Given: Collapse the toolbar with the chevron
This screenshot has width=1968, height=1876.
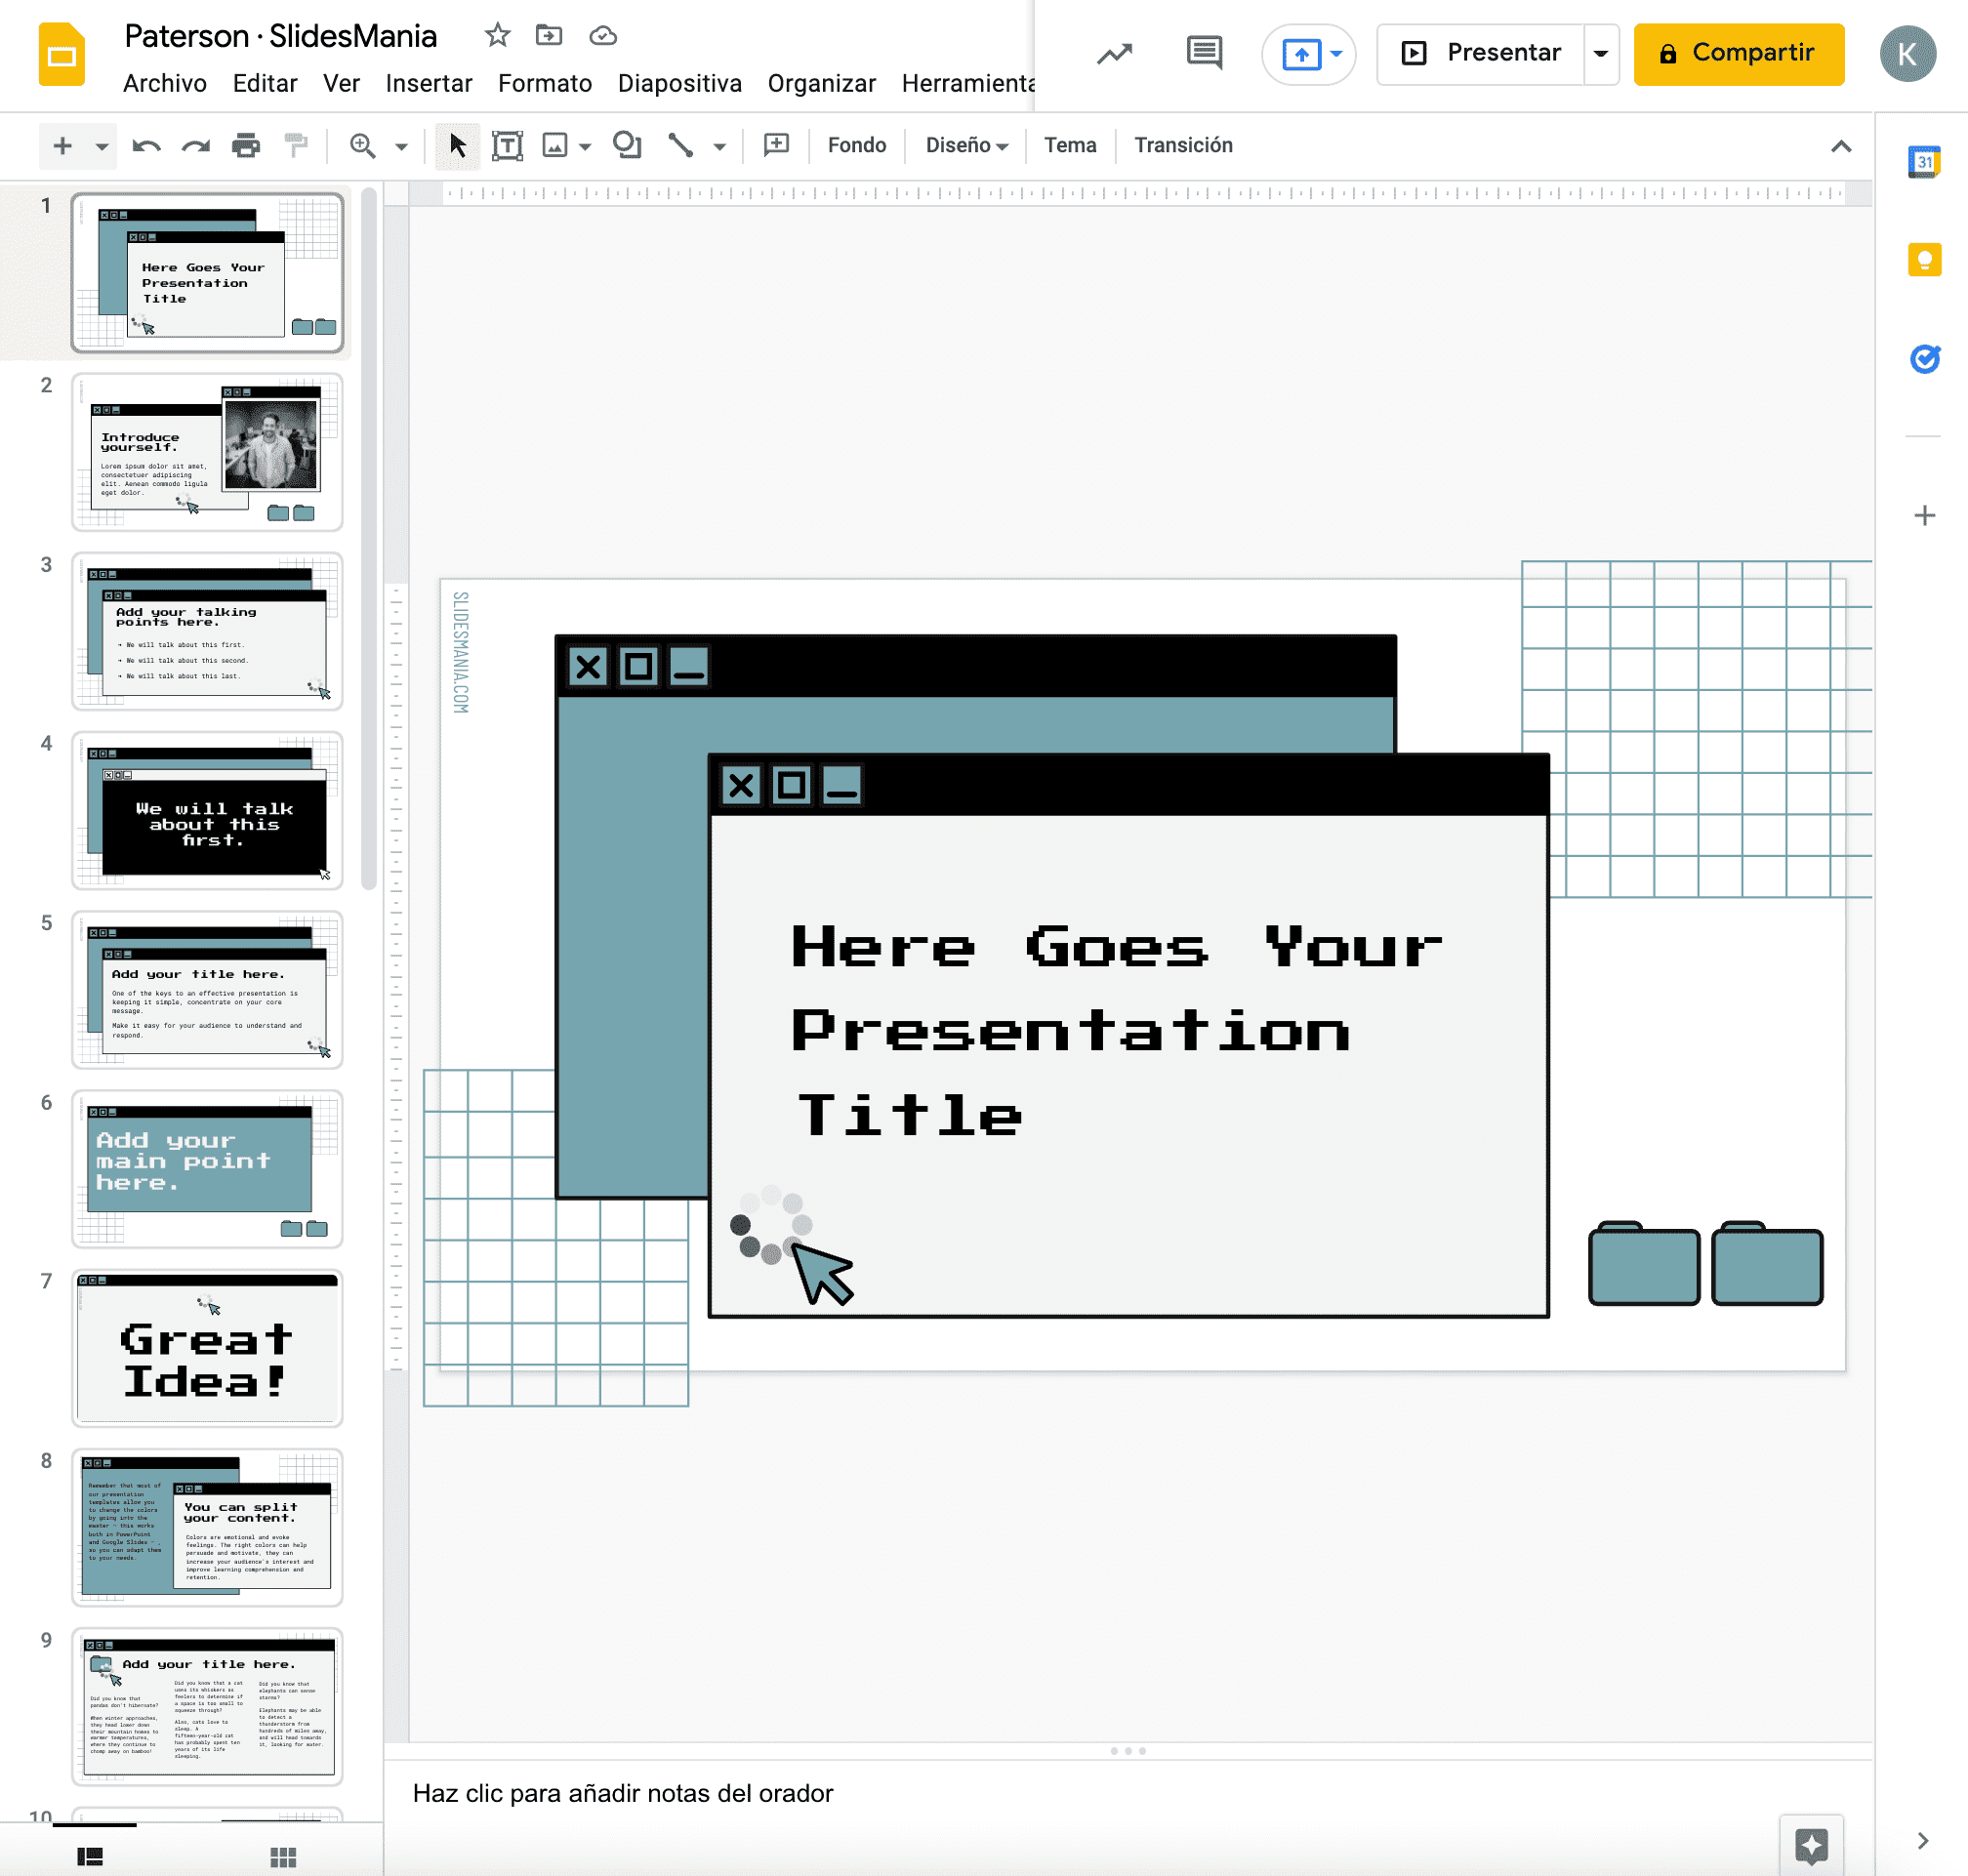Looking at the screenshot, I should tap(1842, 146).
